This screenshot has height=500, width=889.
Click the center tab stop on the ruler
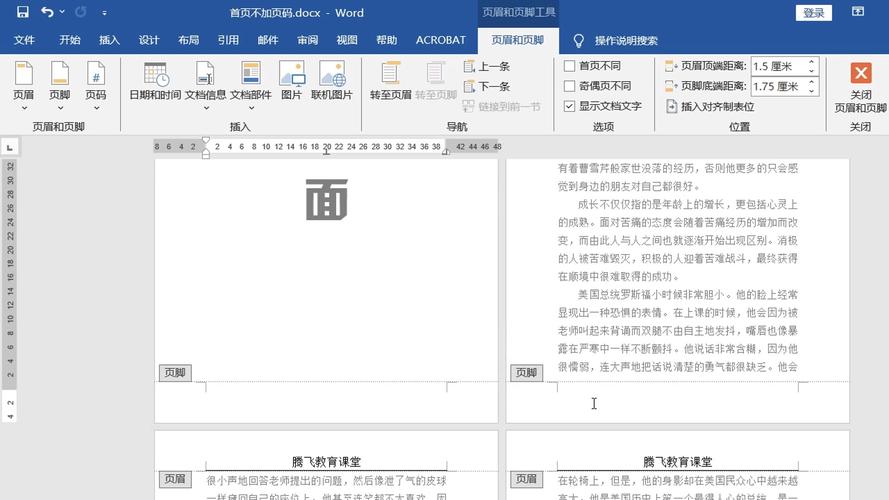327,152
